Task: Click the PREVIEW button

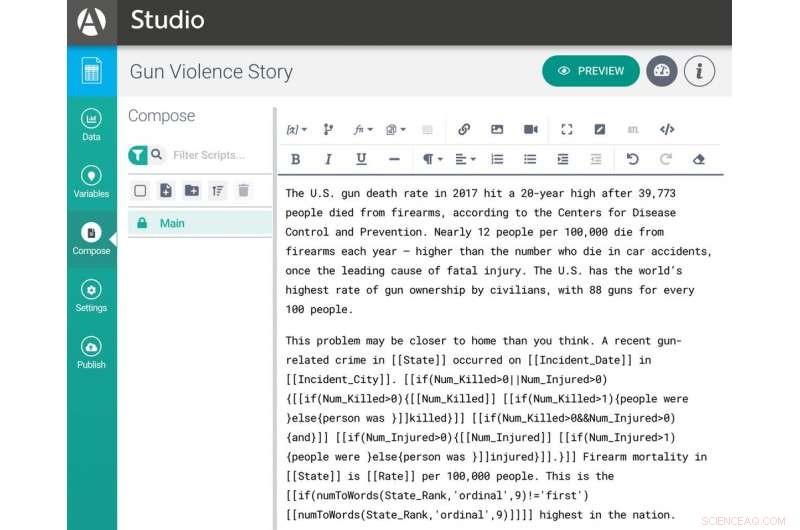Action: pos(590,71)
